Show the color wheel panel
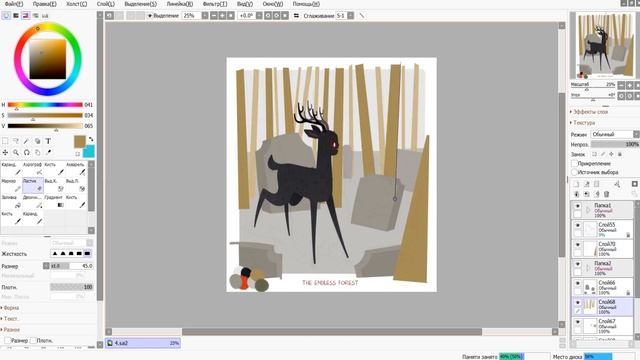 coord(6,16)
